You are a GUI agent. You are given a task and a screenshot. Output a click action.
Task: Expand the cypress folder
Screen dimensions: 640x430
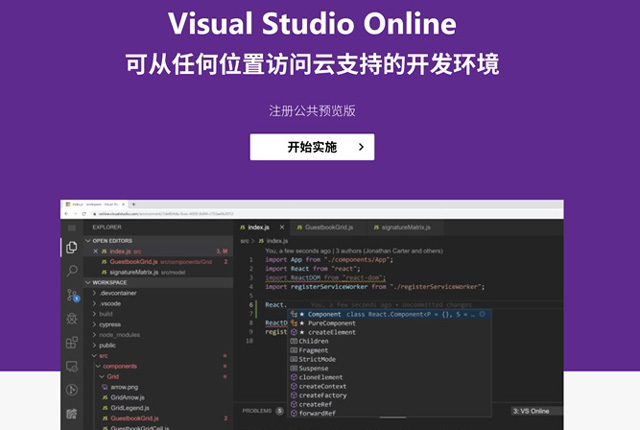158,324
